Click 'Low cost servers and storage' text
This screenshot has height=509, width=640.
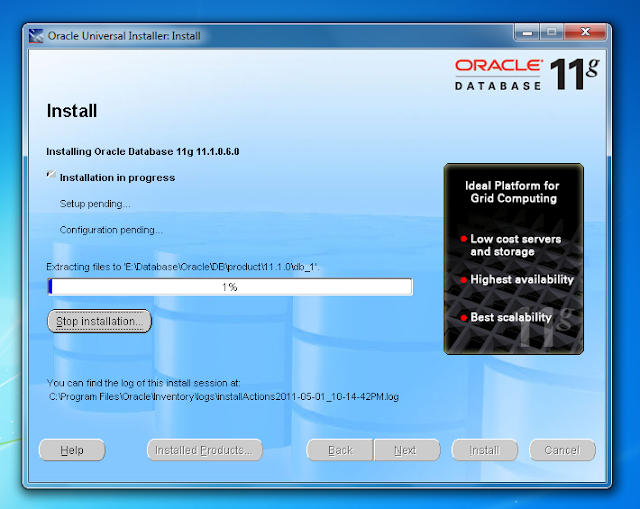(x=516, y=245)
